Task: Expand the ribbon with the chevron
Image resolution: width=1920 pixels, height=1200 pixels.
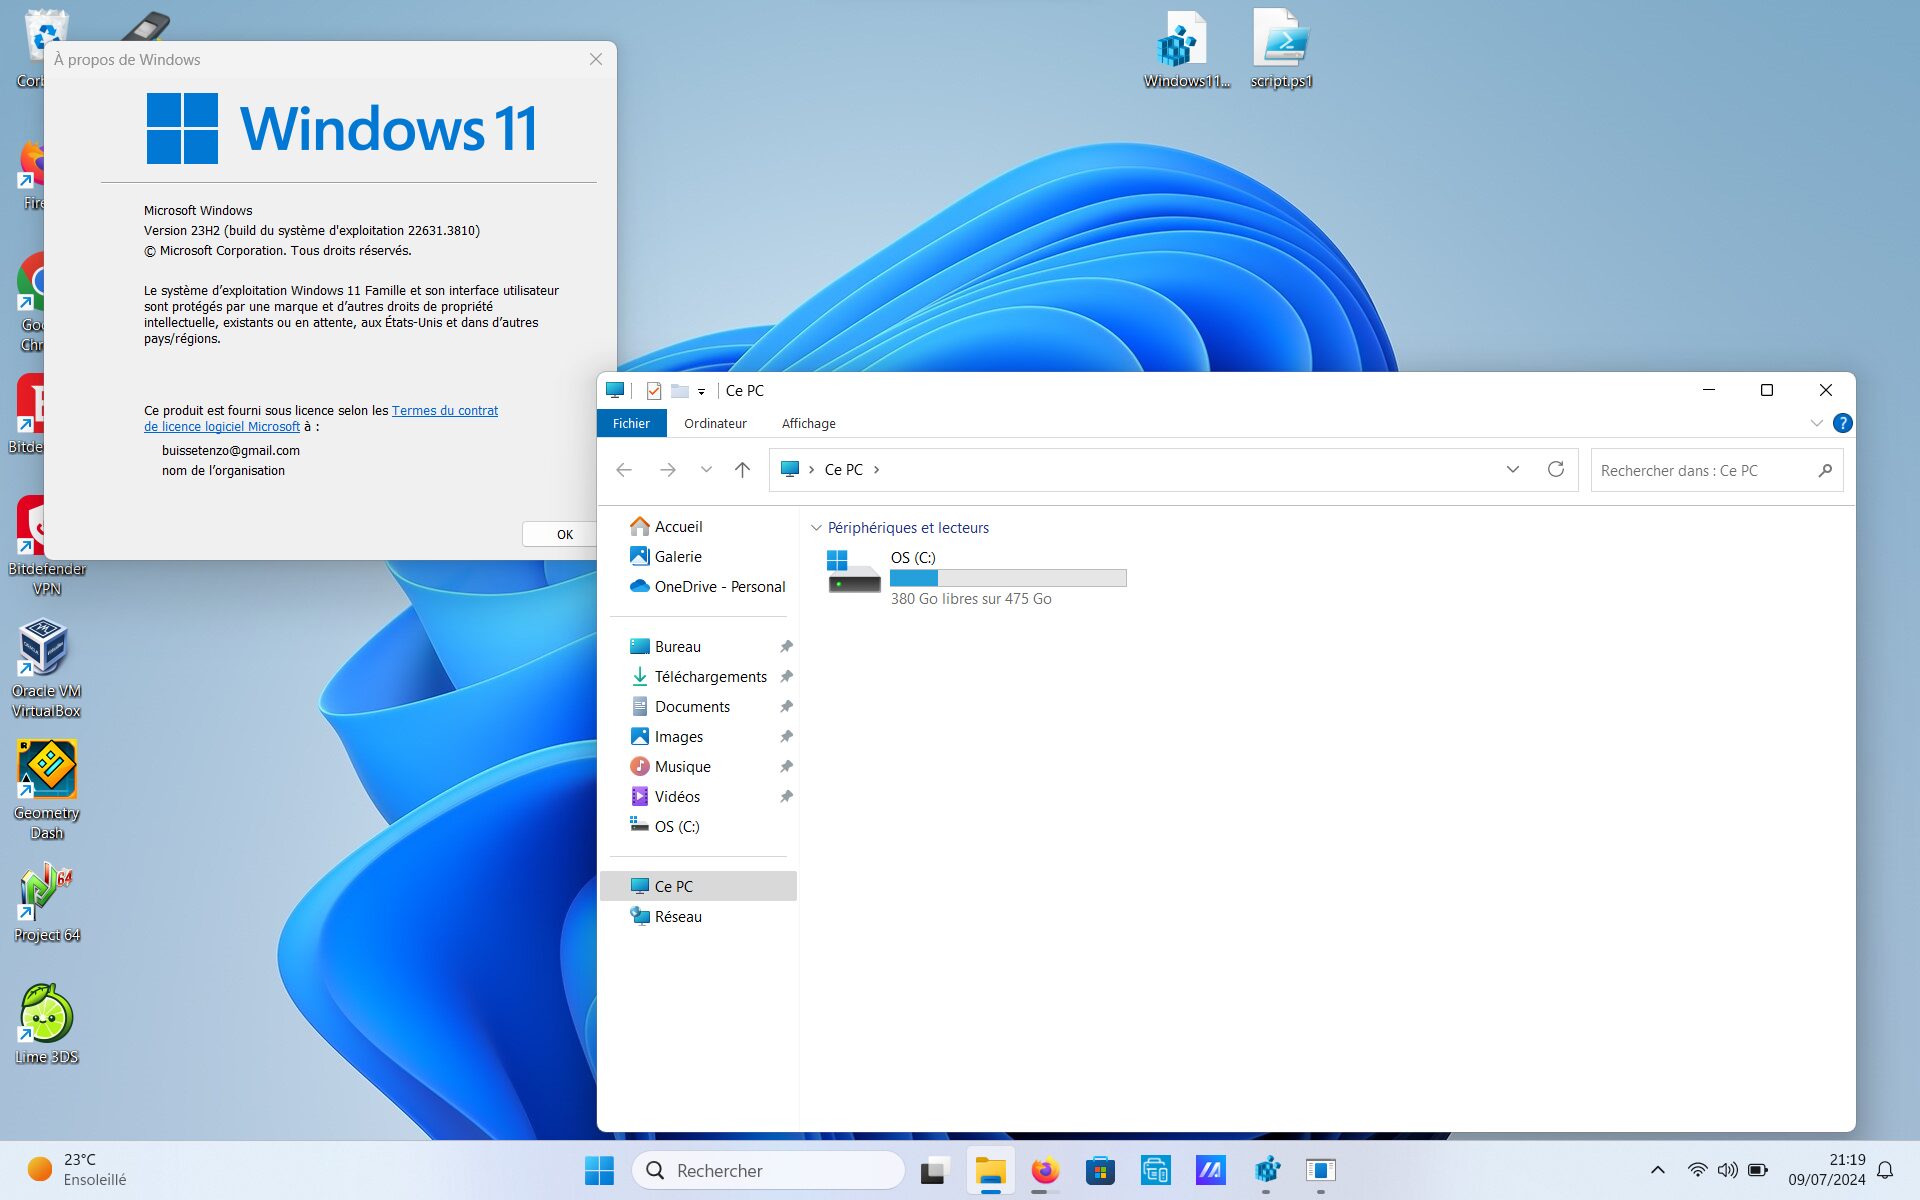Action: point(1816,423)
